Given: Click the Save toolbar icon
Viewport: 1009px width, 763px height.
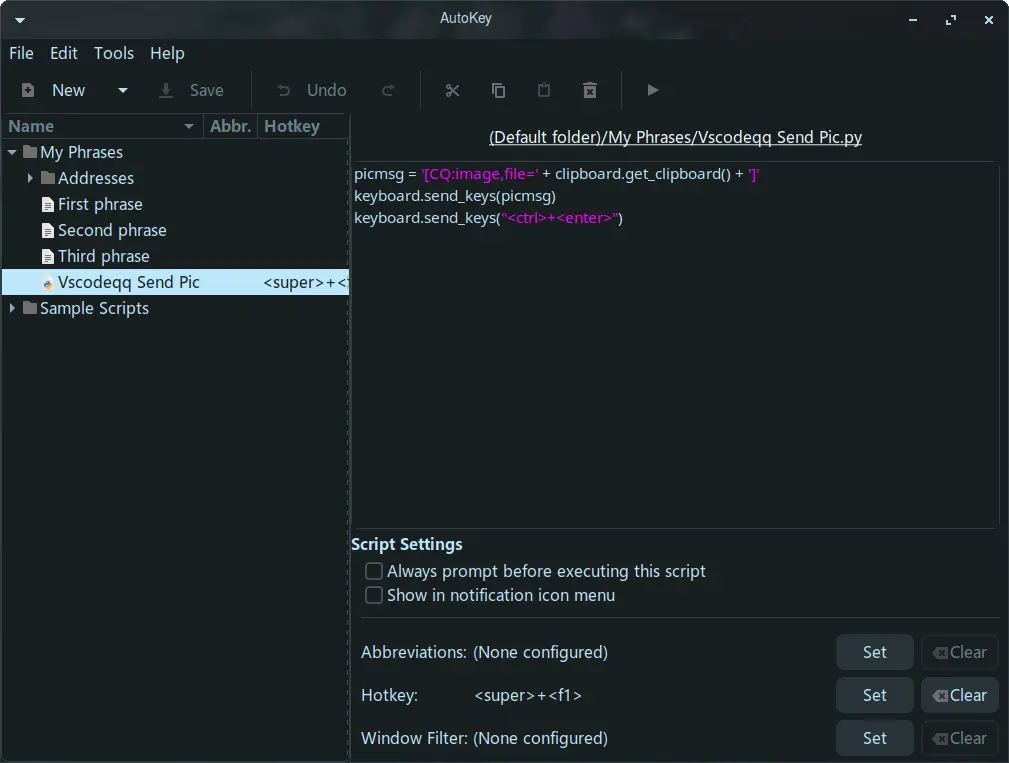Looking at the screenshot, I should [x=166, y=90].
